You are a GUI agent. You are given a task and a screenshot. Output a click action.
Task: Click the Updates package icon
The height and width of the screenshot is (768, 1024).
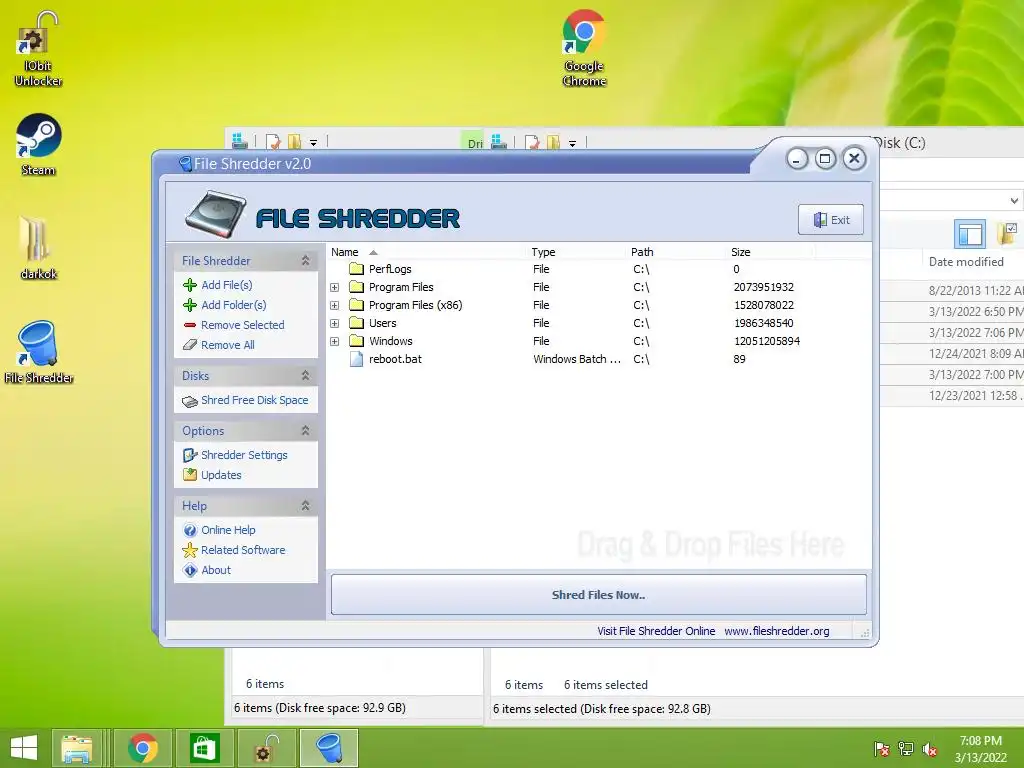pyautogui.click(x=189, y=475)
